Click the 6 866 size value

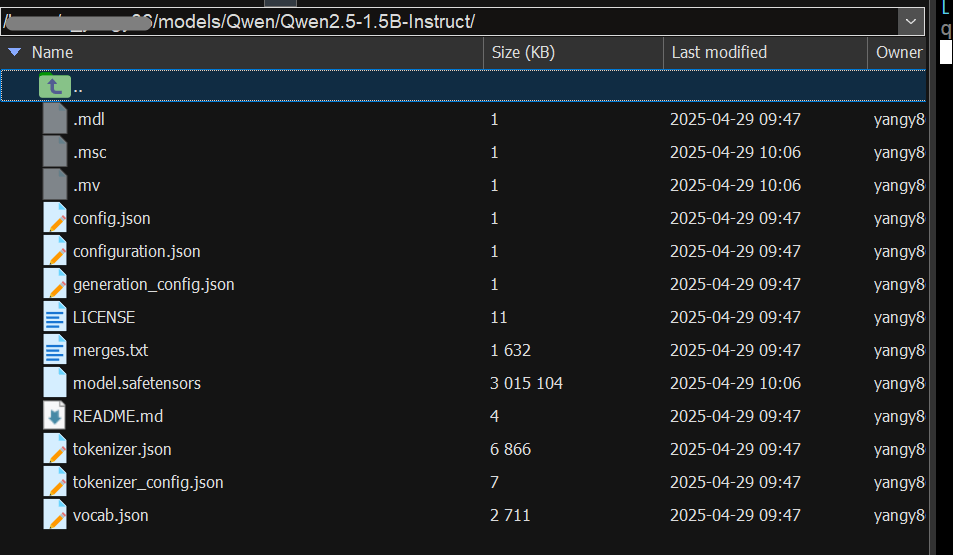coord(511,449)
